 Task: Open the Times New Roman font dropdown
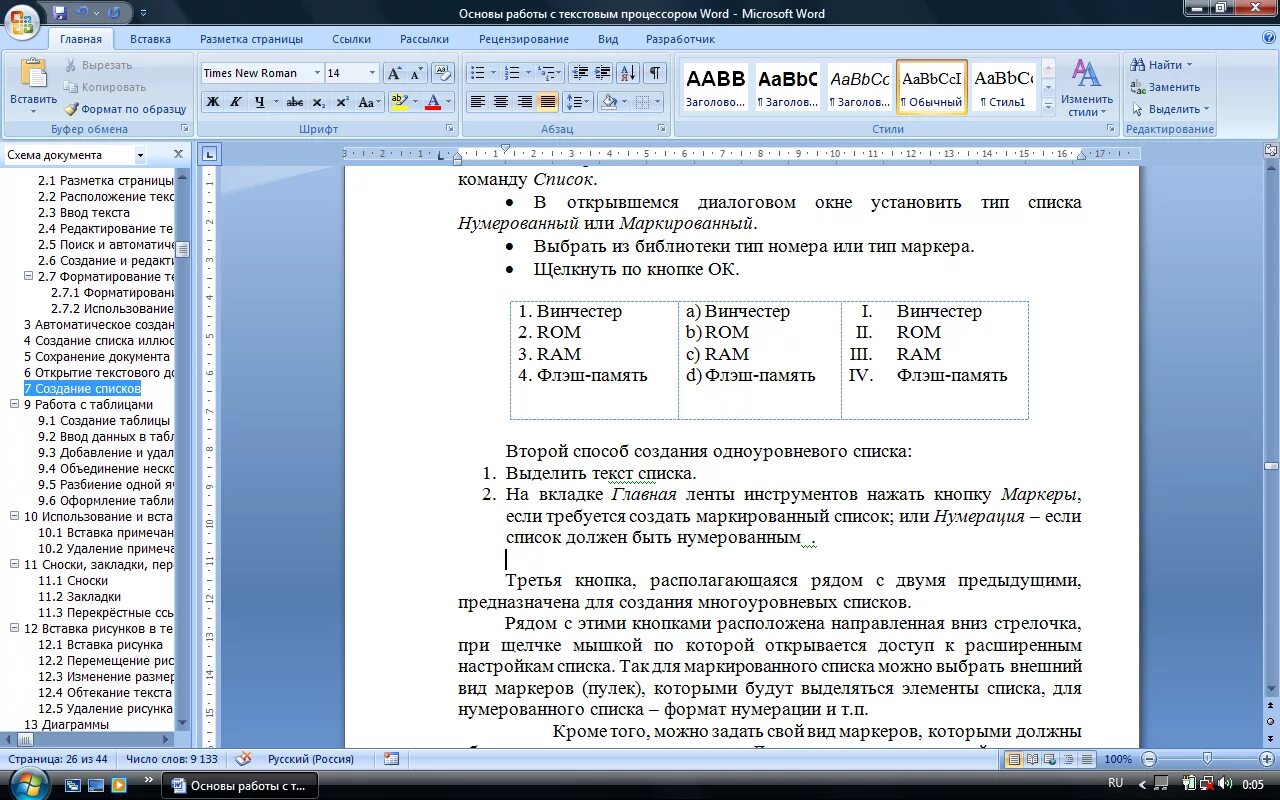pos(317,73)
